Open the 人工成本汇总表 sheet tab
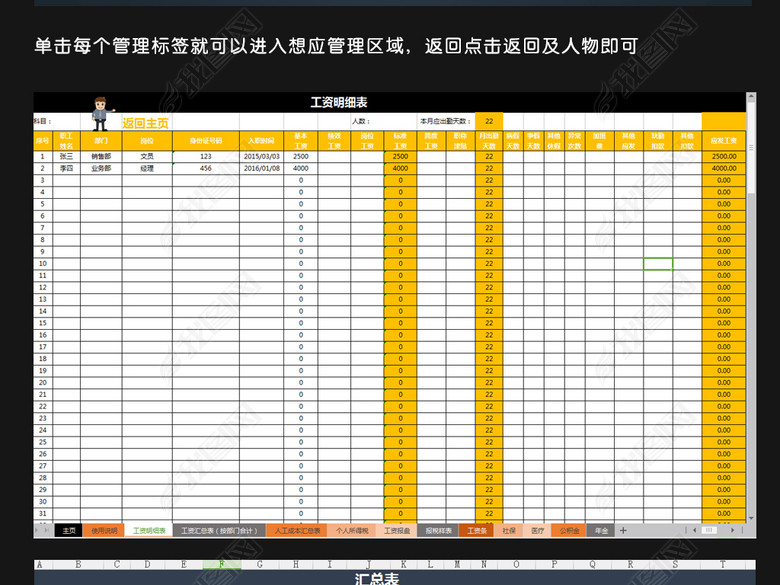This screenshot has width=780, height=585. pyautogui.click(x=297, y=531)
